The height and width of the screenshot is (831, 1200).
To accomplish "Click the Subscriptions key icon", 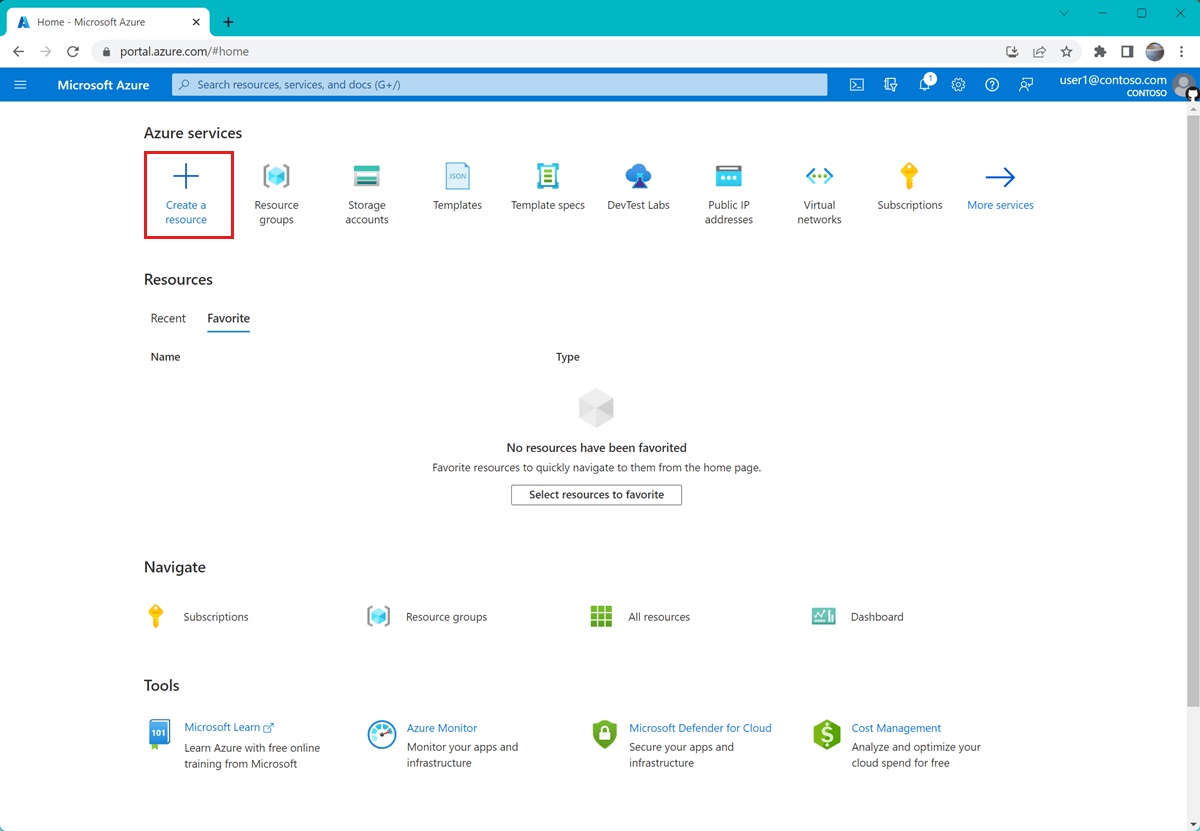I will 909,178.
